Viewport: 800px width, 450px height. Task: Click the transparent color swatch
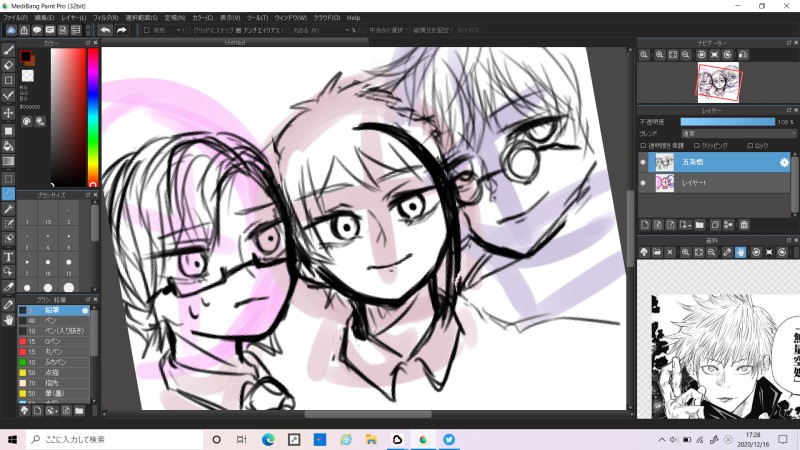(x=28, y=76)
